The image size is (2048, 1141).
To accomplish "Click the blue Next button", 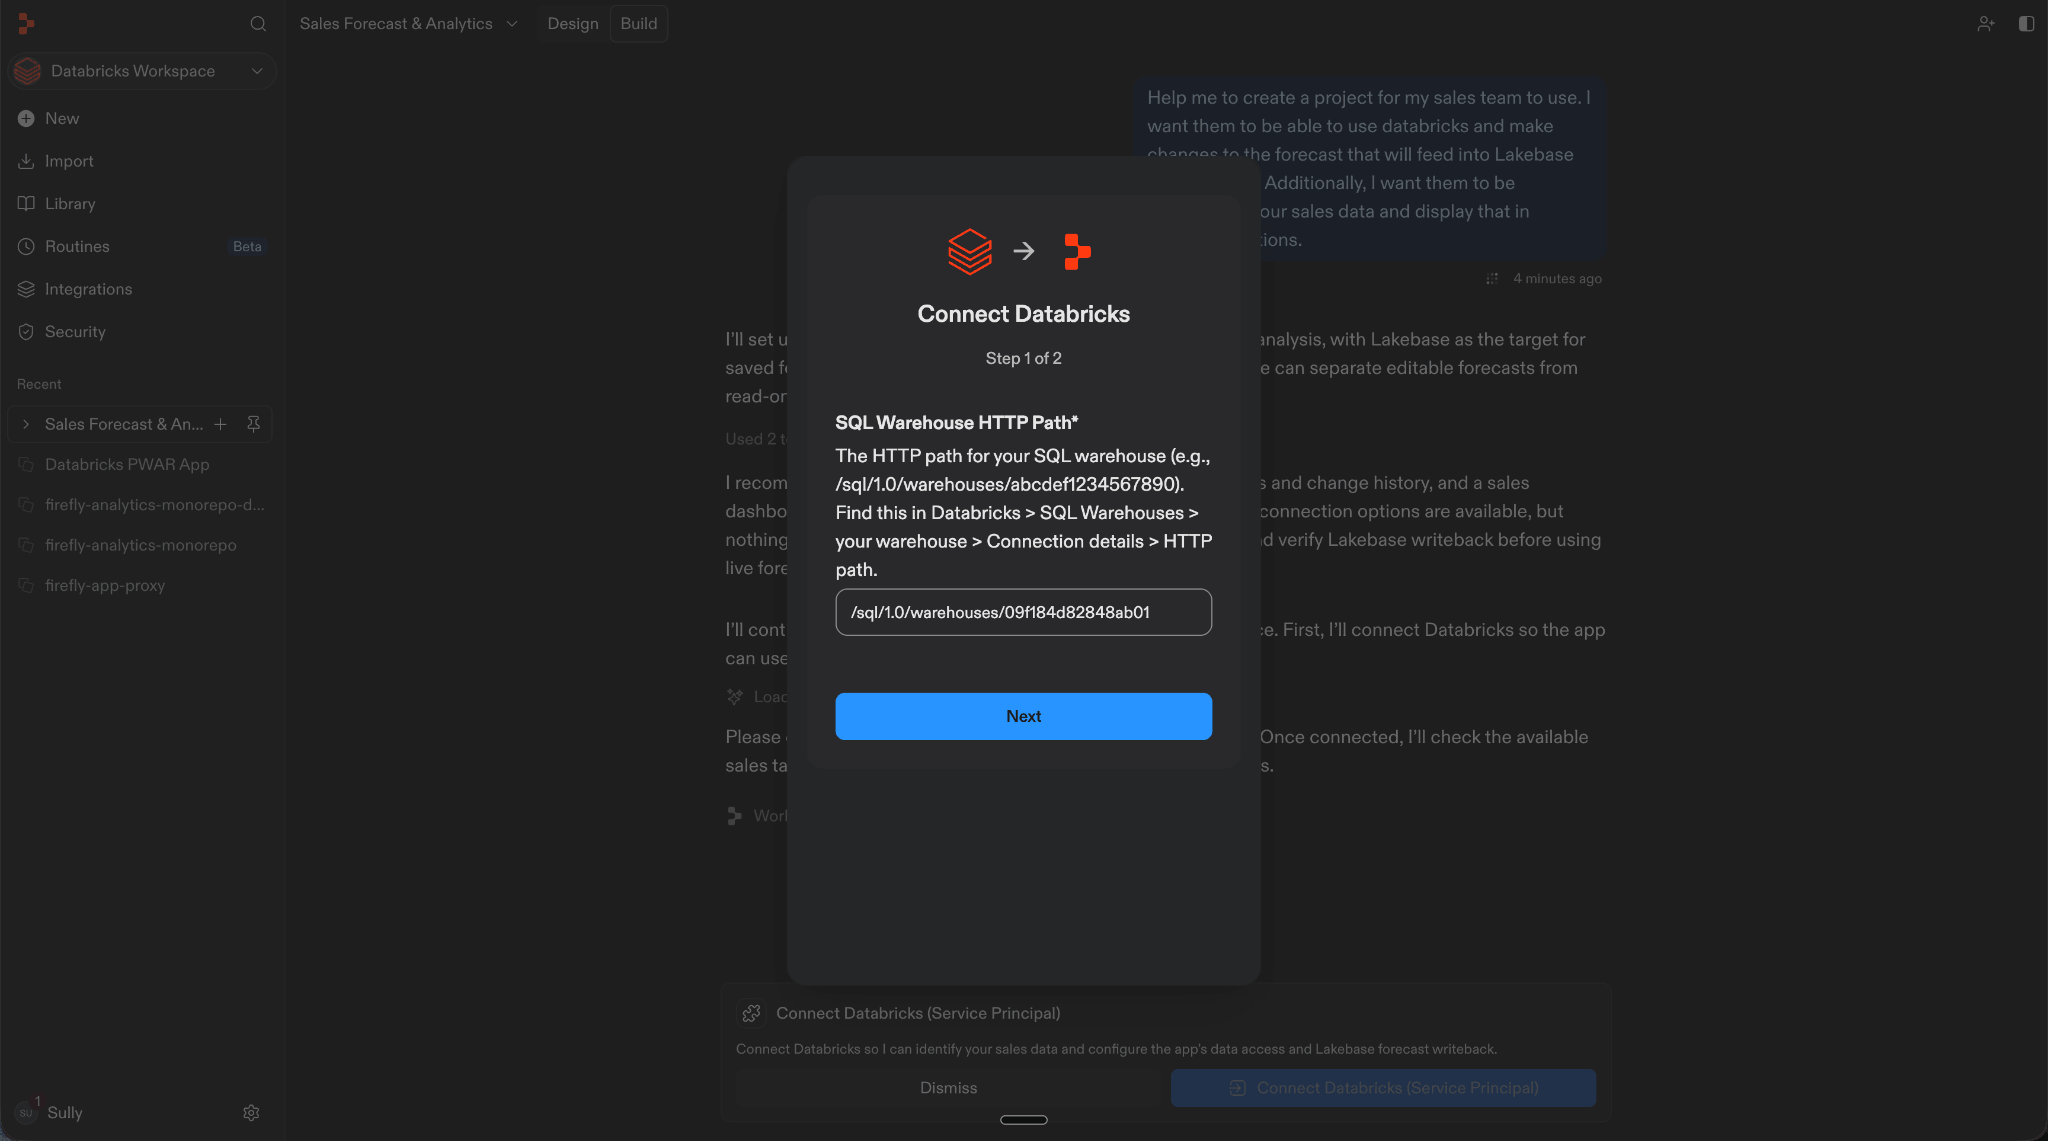I will coord(1023,716).
